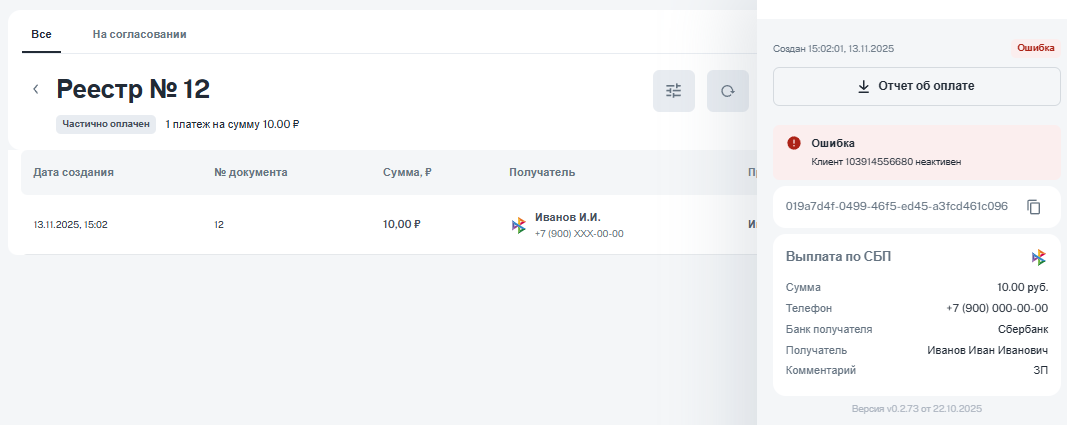Click the 10,00 ₽ amount cell
Viewport: 1067px width, 425px height.
click(401, 224)
